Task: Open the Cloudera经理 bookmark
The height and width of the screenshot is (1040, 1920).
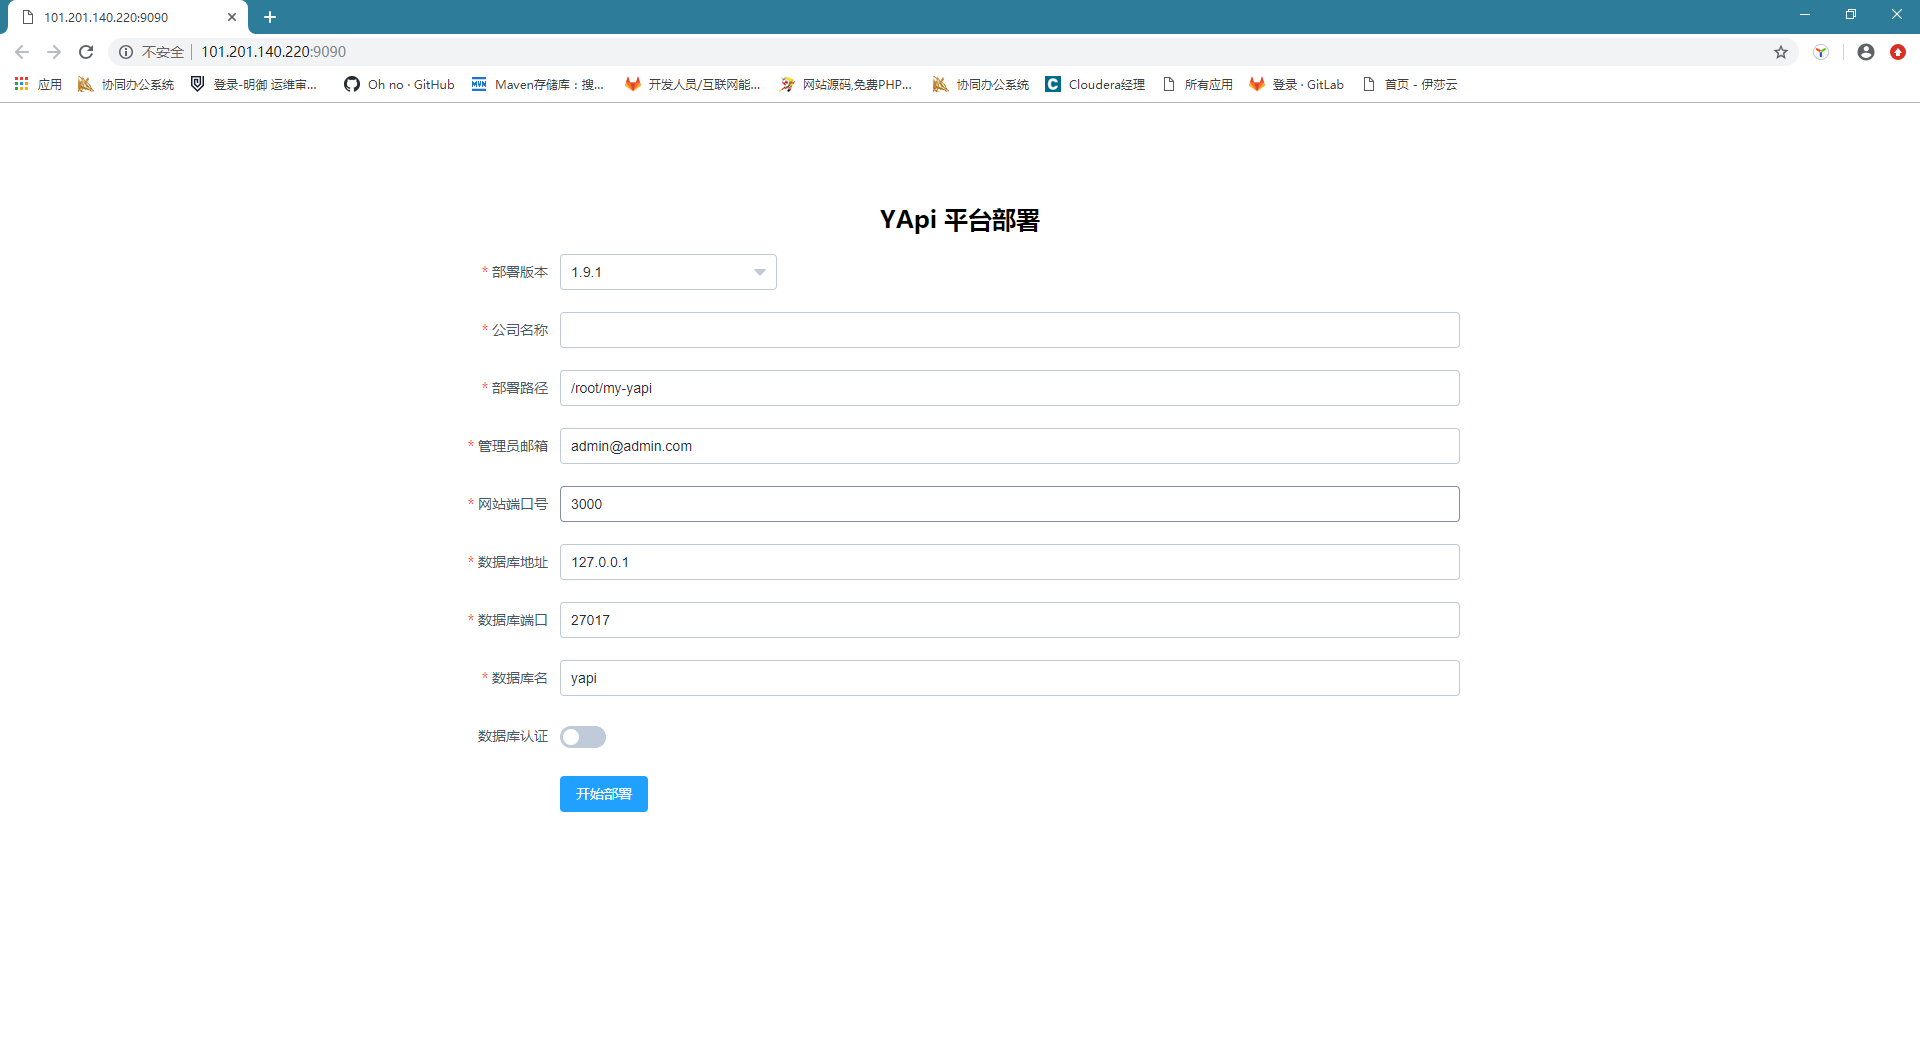Action: pos(1095,84)
